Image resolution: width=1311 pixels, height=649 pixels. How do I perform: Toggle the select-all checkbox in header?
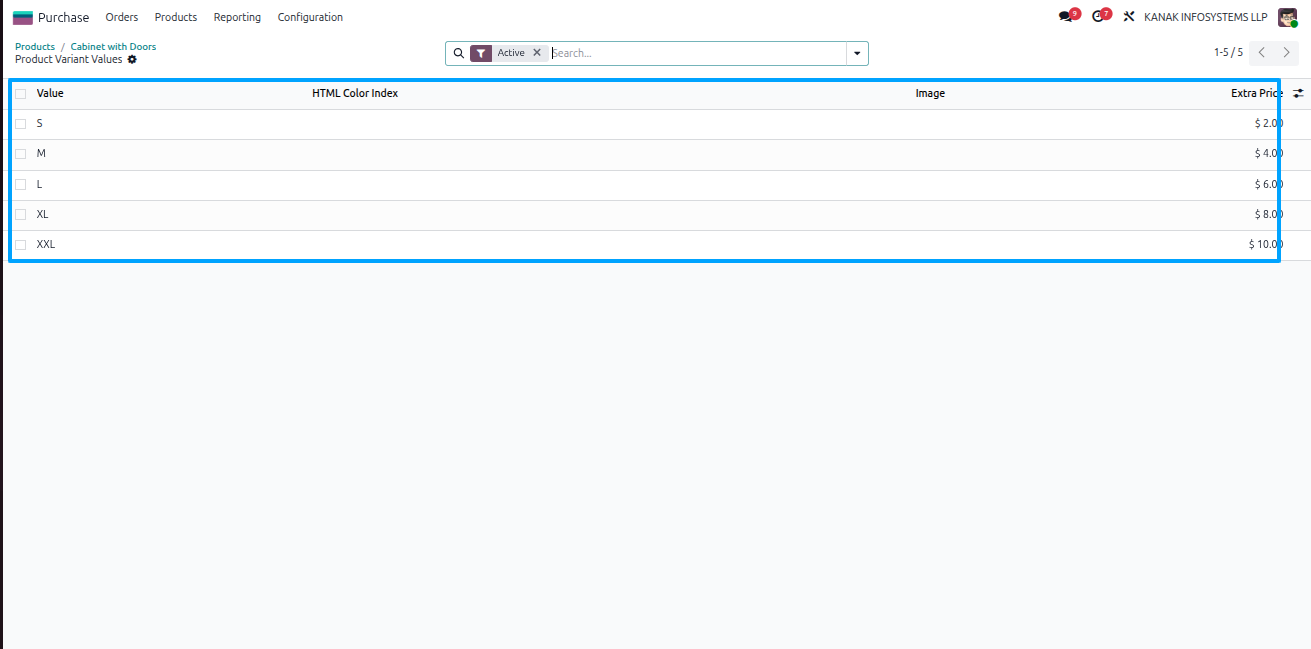coord(20,94)
